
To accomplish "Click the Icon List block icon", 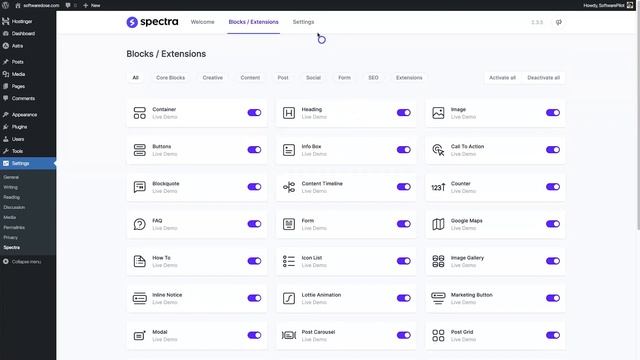I will pos(289,261).
